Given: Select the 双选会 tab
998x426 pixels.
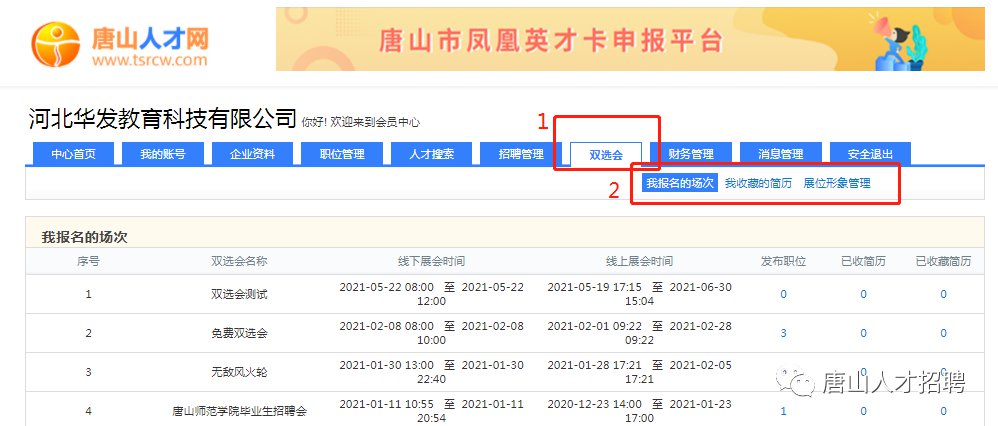Looking at the screenshot, I should click(606, 154).
